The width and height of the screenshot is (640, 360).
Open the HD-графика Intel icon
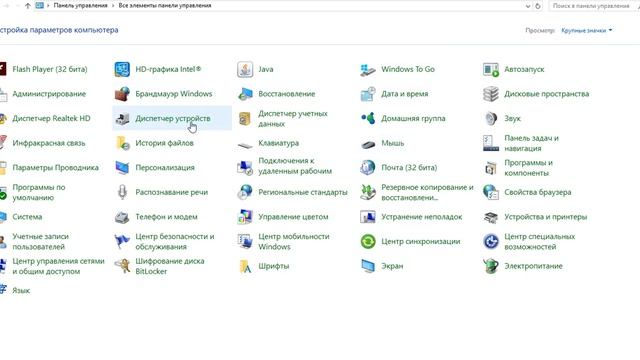tap(122, 69)
